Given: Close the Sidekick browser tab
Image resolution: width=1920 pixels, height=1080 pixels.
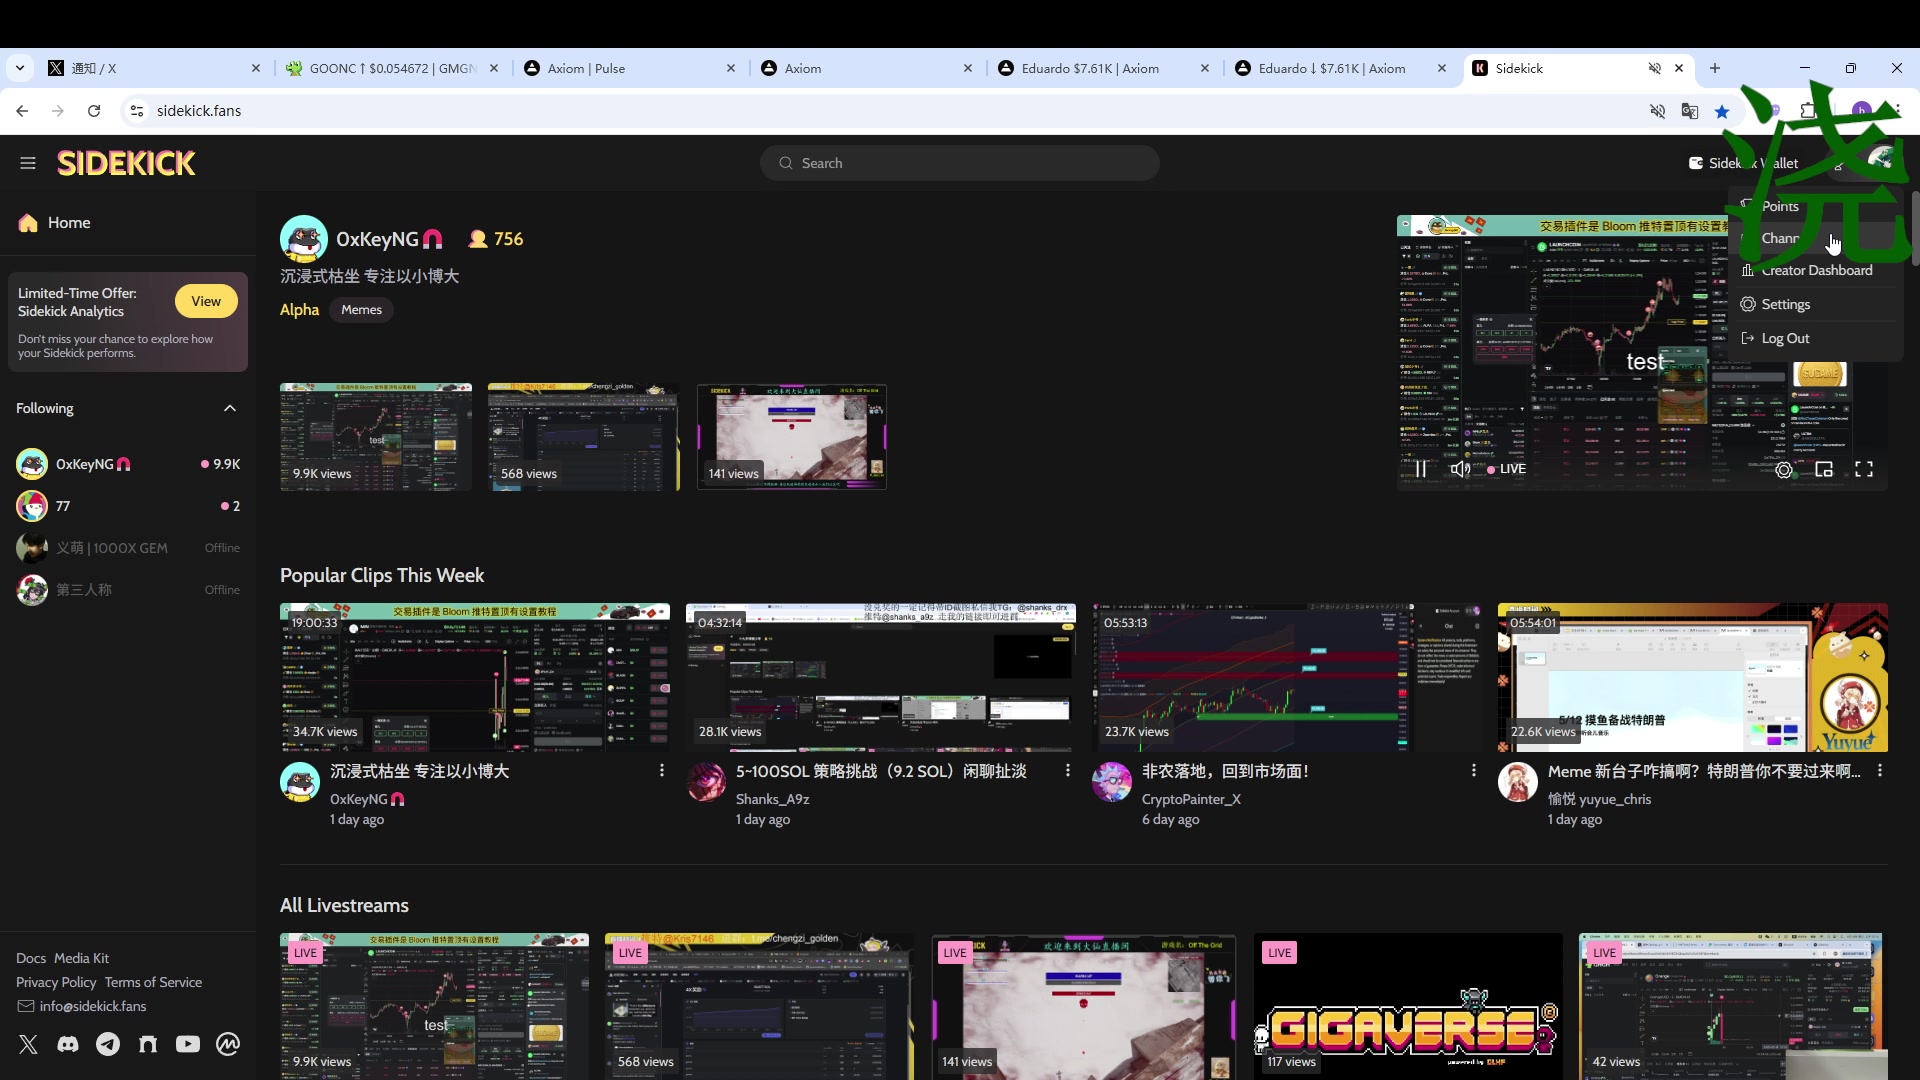Looking at the screenshot, I should click(1679, 68).
